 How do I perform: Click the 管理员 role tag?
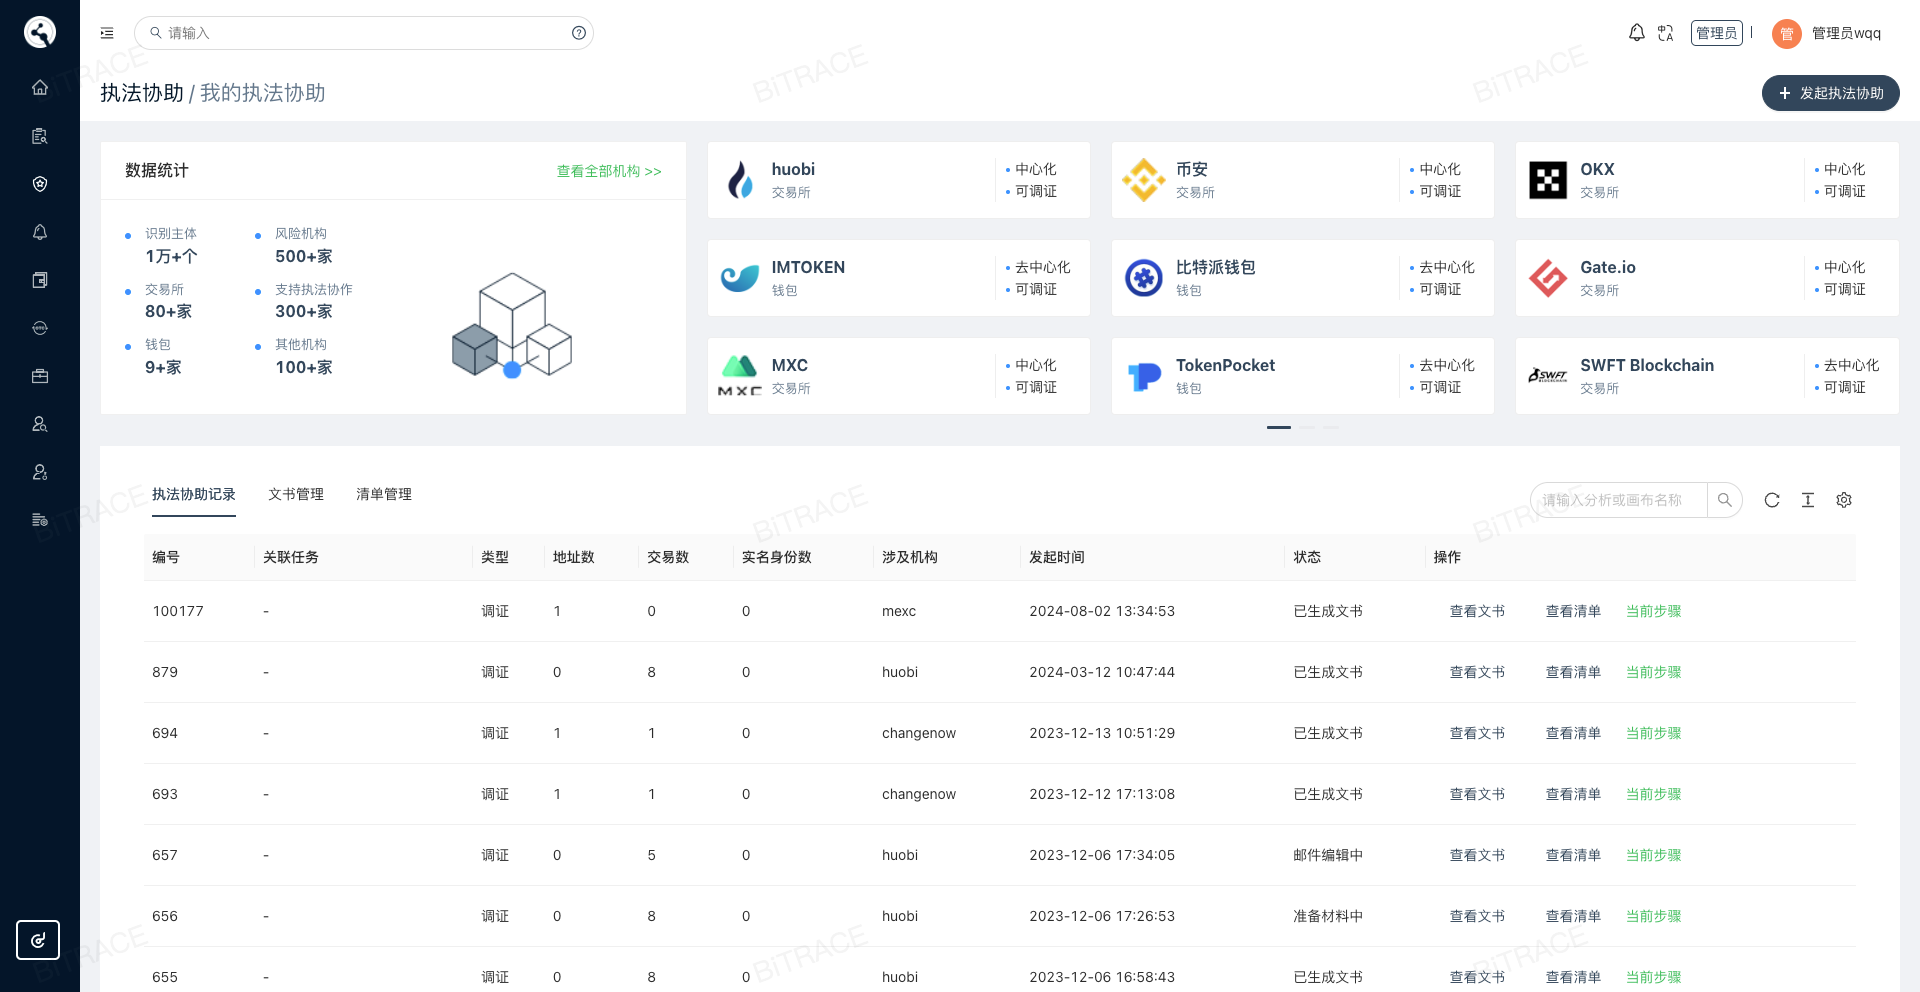[x=1716, y=33]
